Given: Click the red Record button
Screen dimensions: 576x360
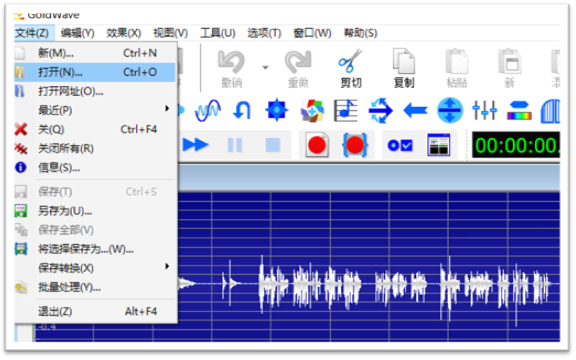Looking at the screenshot, I should coord(317,145).
